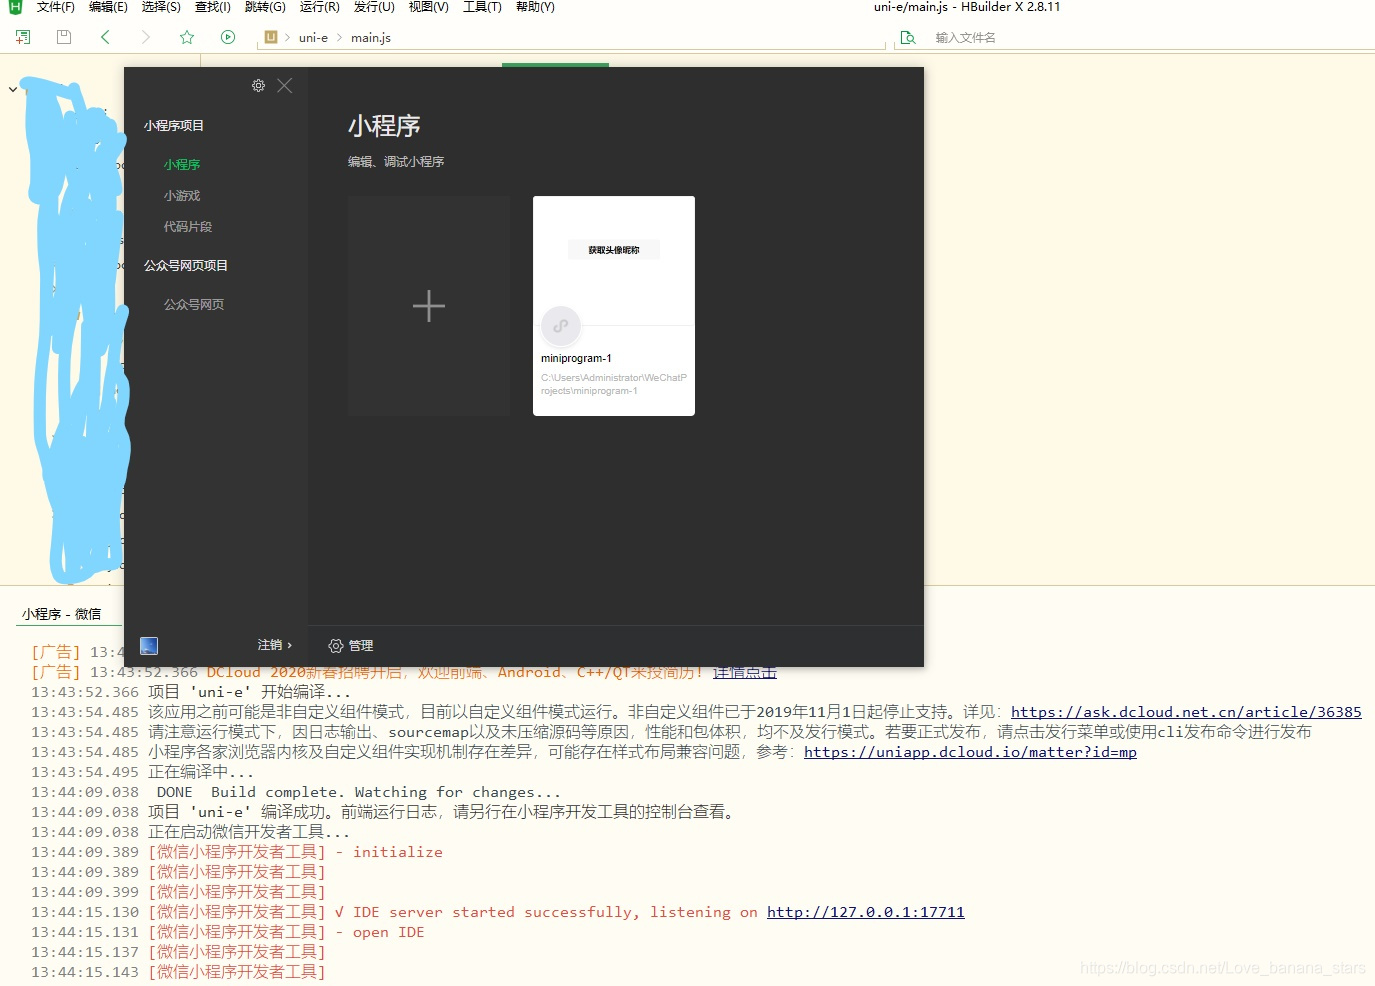
Task: Open WeChat devtools settings gear
Action: pyautogui.click(x=258, y=86)
